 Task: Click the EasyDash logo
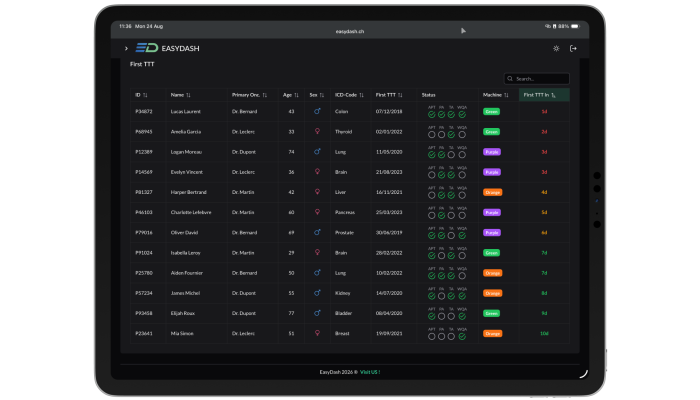click(167, 48)
